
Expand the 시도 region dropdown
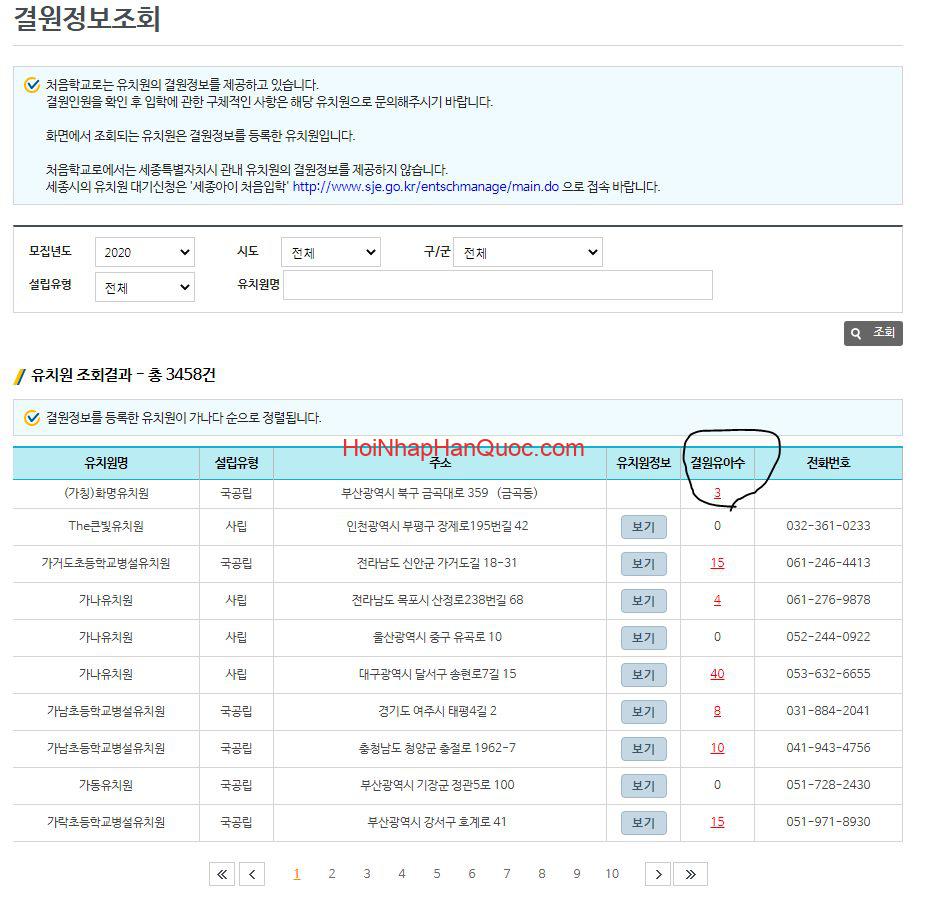tap(330, 253)
